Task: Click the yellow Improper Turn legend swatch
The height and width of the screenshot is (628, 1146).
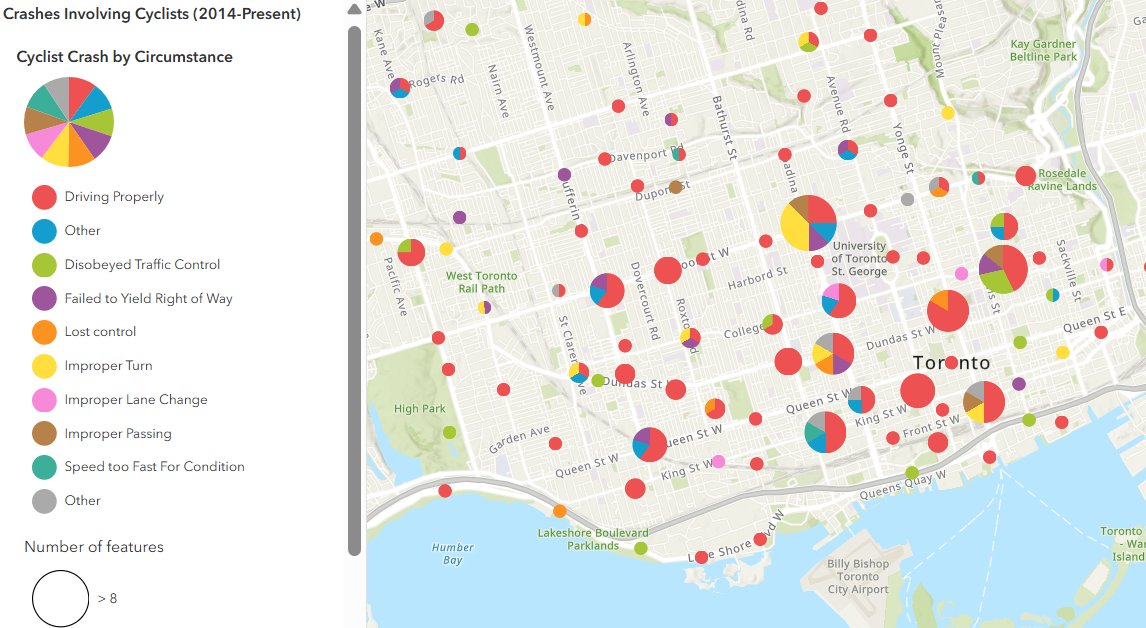Action: tap(45, 366)
